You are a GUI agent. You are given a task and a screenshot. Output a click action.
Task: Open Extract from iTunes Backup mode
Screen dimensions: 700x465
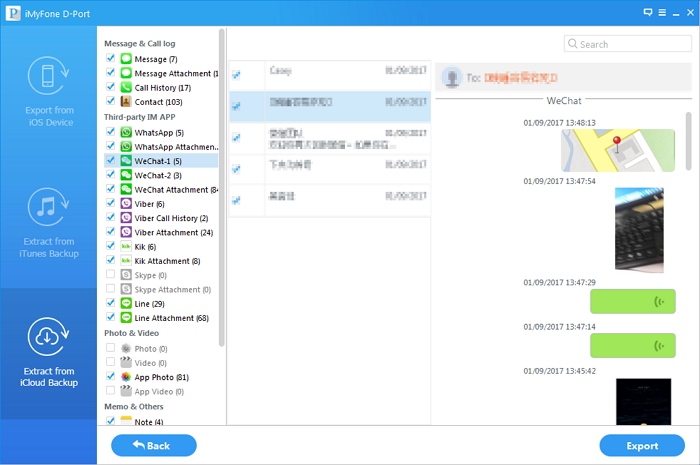tap(48, 222)
